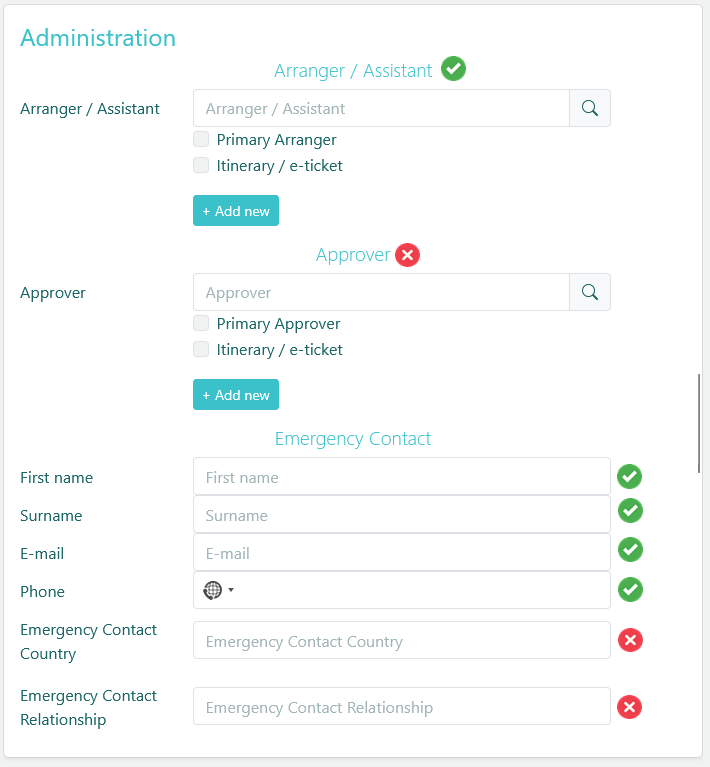Open the Emergency Contact Relationship field
This screenshot has width=710, height=767.
401,707
